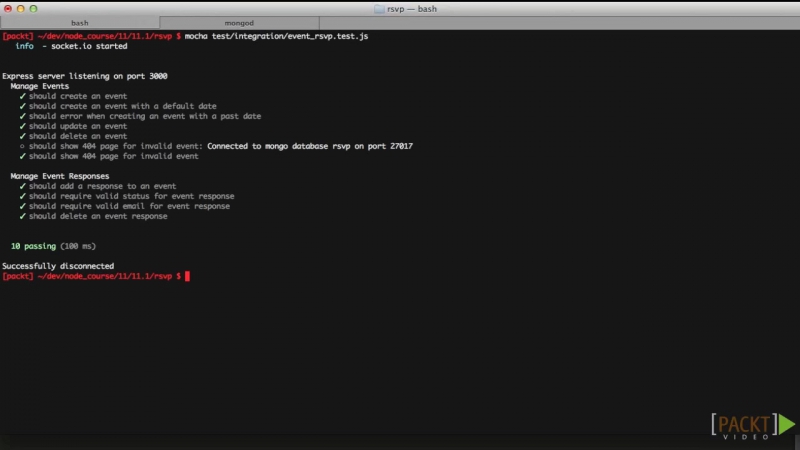The height and width of the screenshot is (450, 800).
Task: Click the 'Manage Events' heading
Action: point(40,86)
